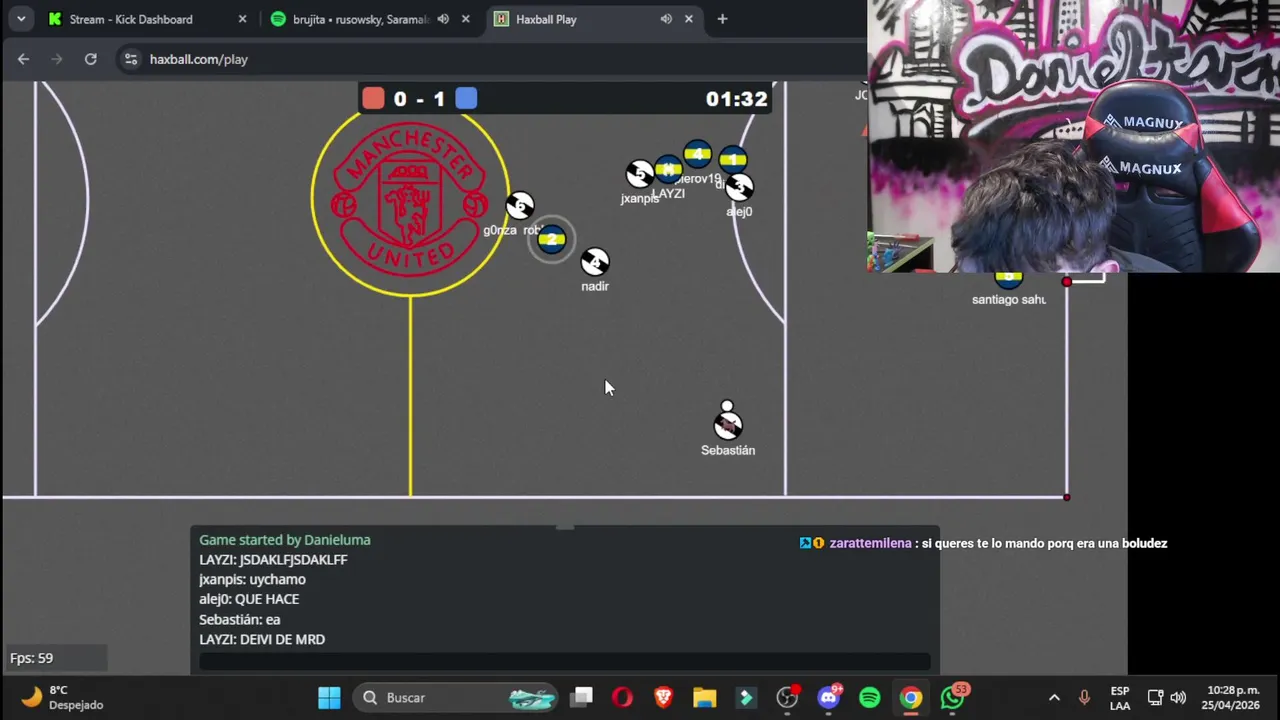Click the Sebastián player disc

[728, 426]
